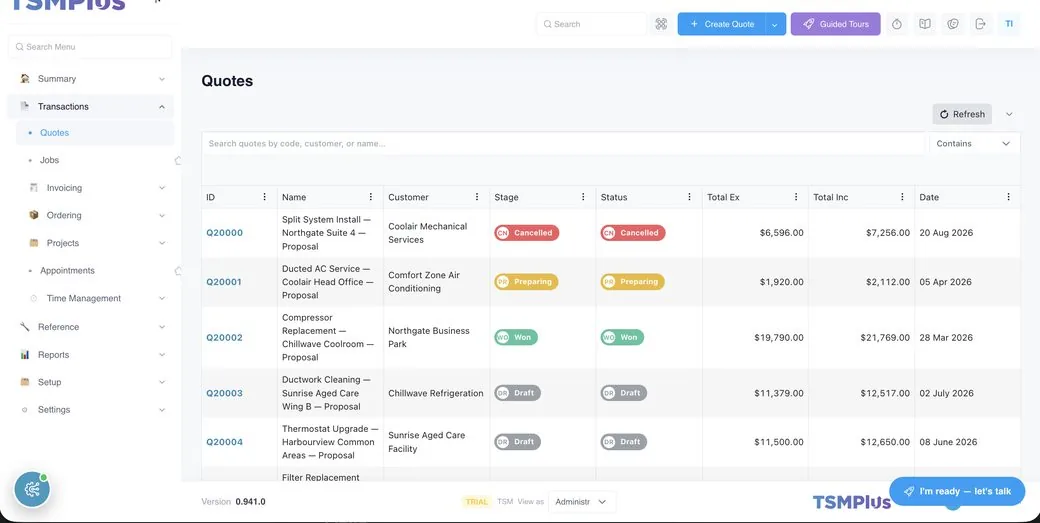Click the command shortcut icon beside Search
This screenshot has width=1040, height=523.
[661, 24]
